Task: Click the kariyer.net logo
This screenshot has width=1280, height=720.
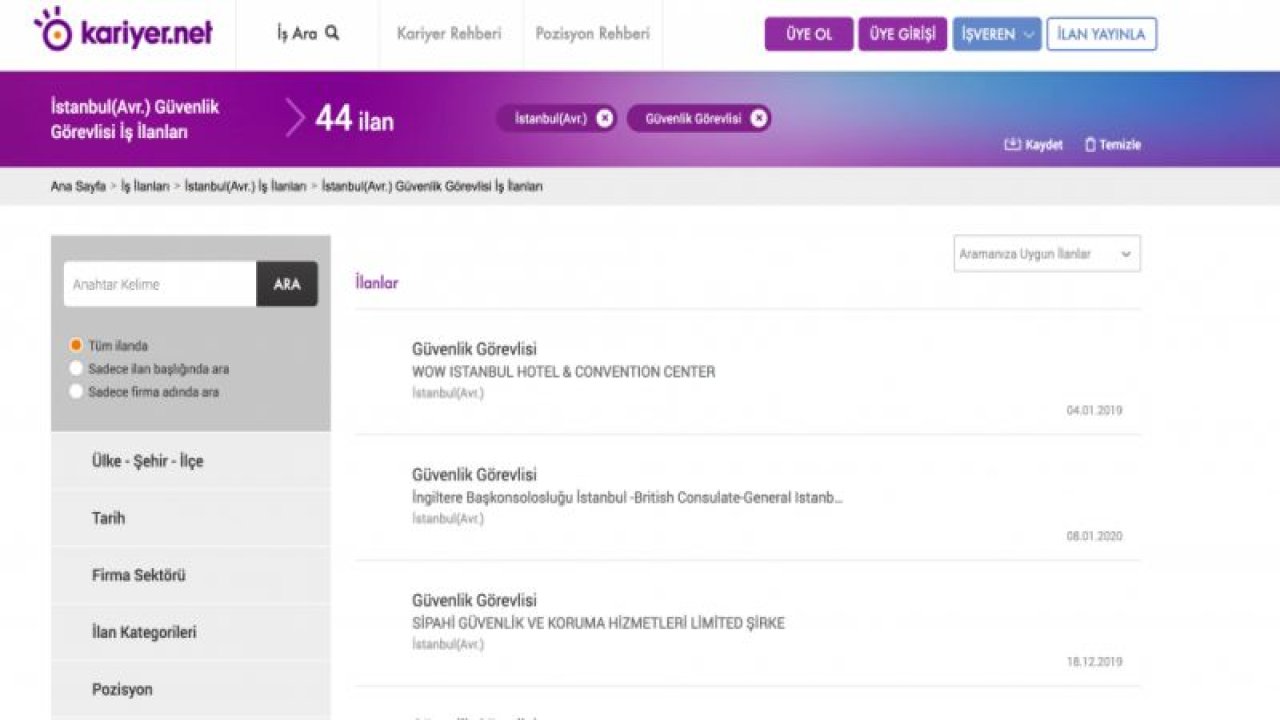Action: click(123, 32)
